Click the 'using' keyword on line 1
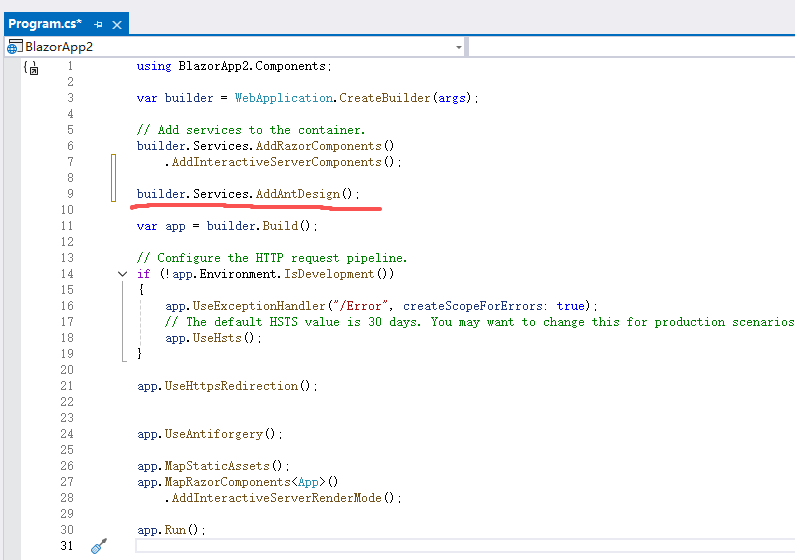This screenshot has width=795, height=560. [x=154, y=66]
